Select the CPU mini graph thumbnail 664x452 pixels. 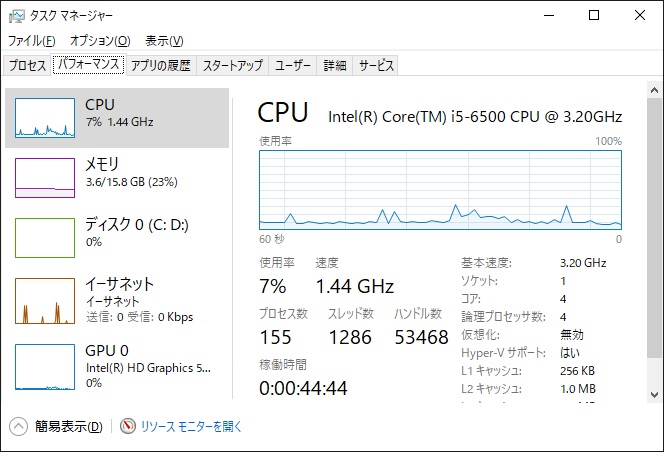coord(45,117)
